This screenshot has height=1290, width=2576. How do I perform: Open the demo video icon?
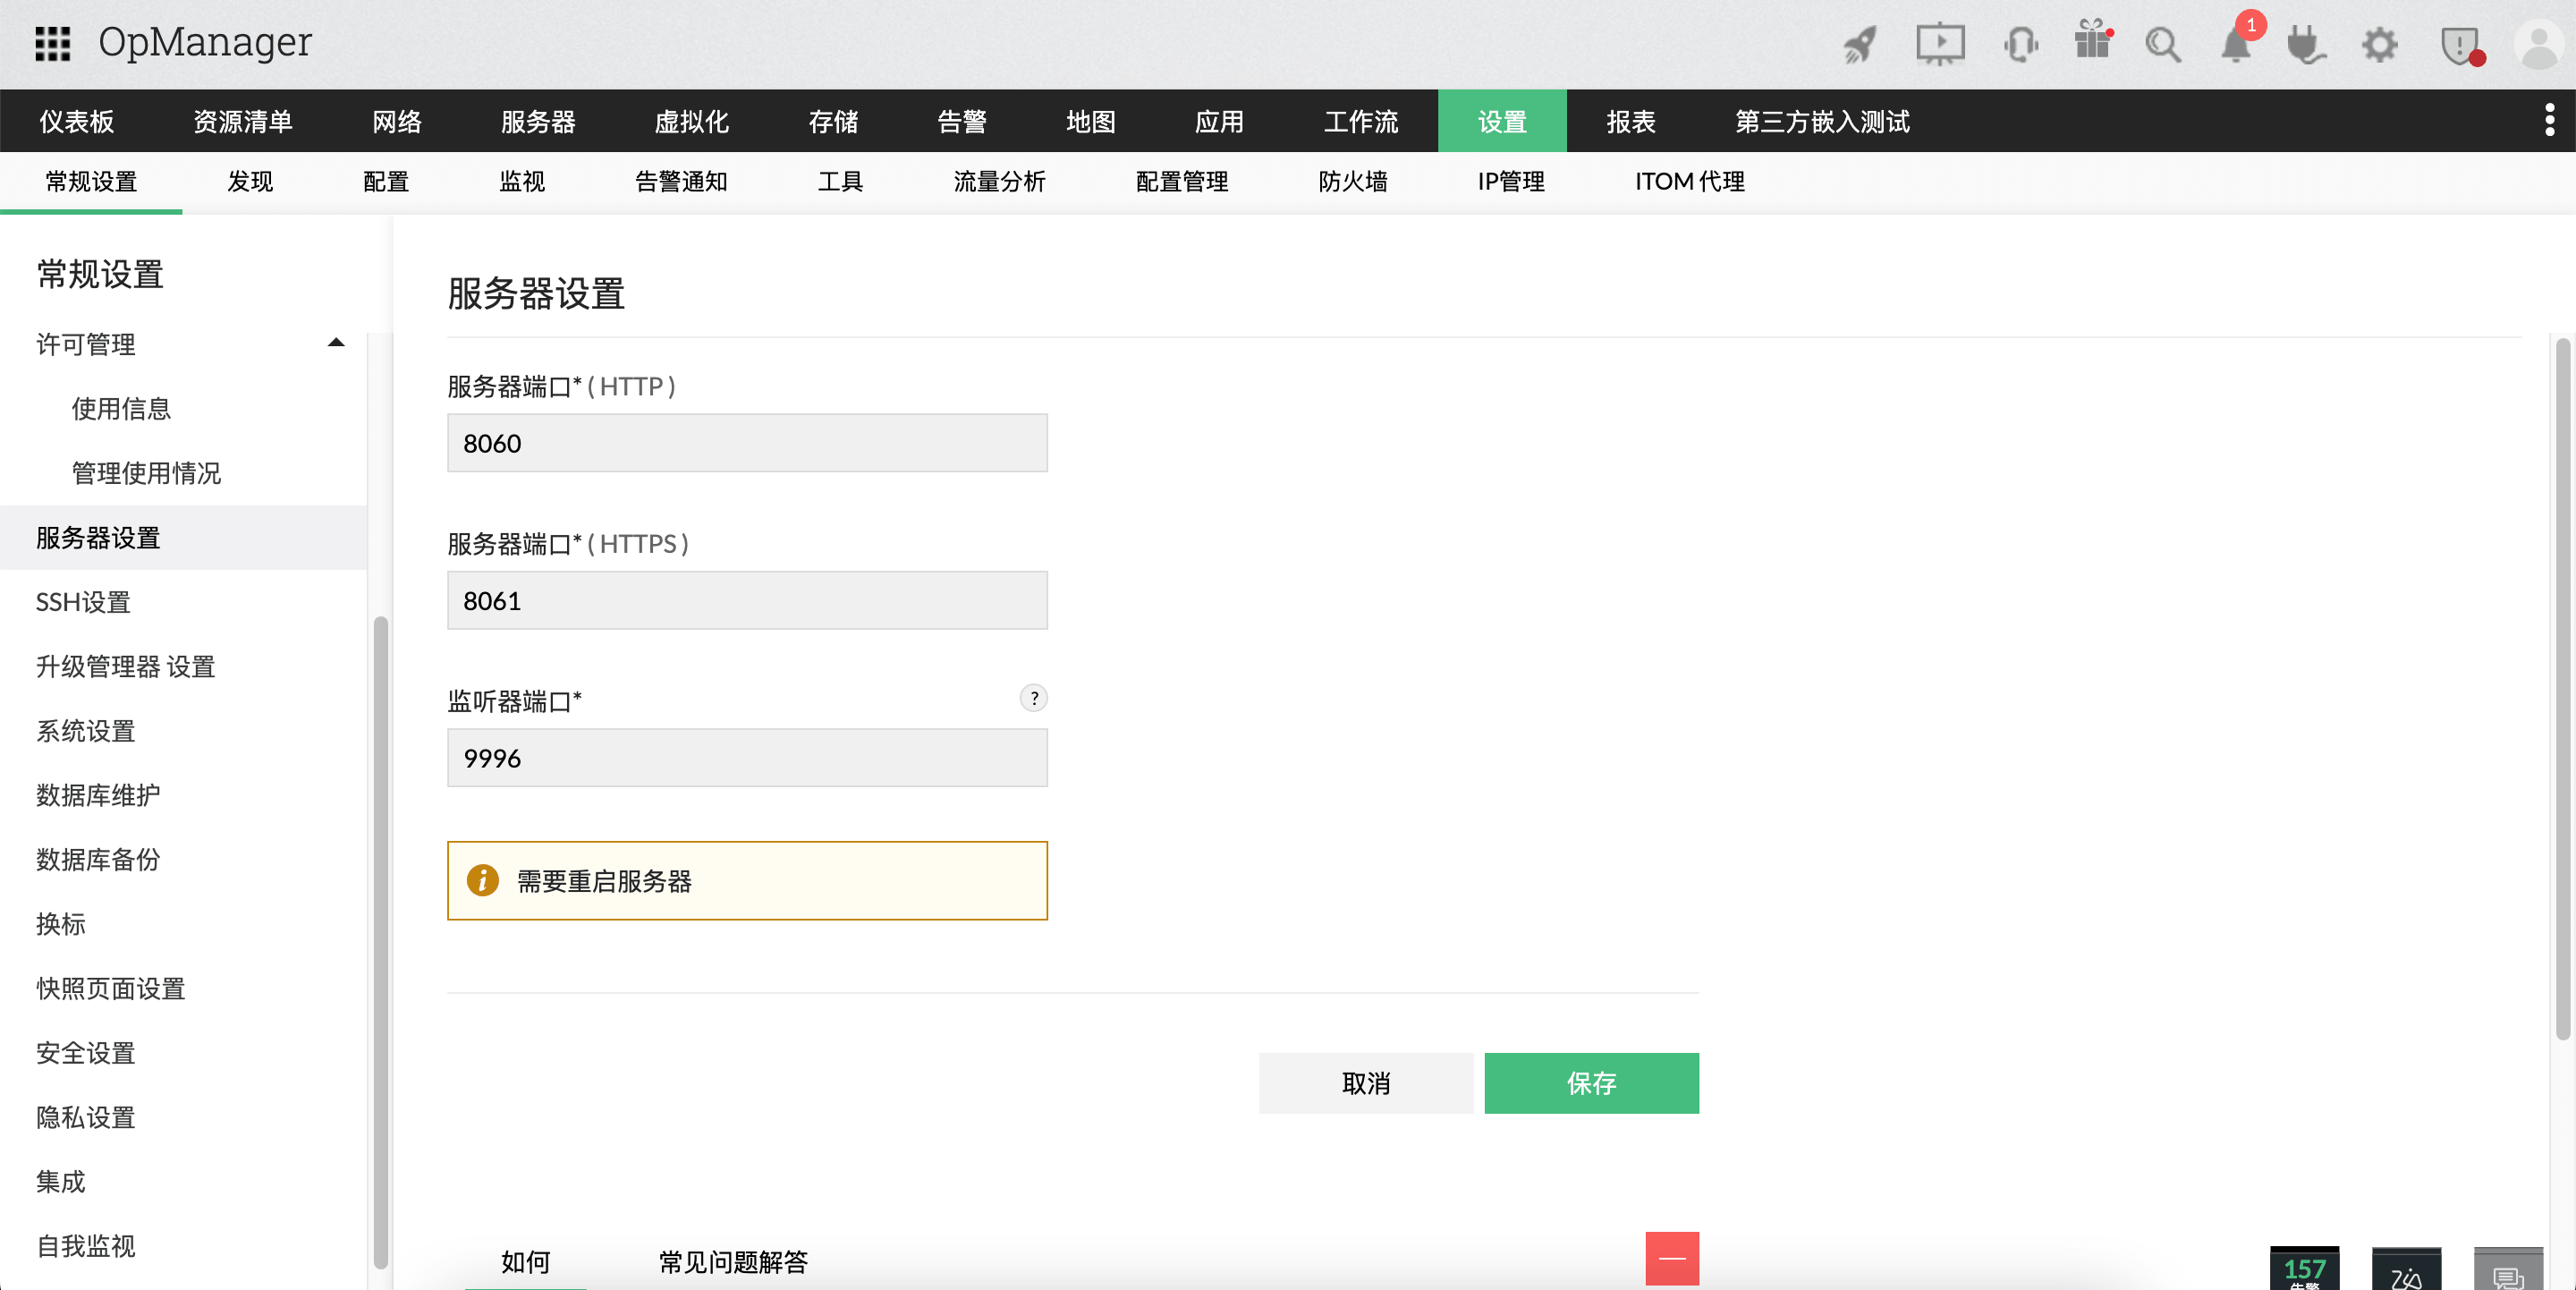(x=1939, y=44)
